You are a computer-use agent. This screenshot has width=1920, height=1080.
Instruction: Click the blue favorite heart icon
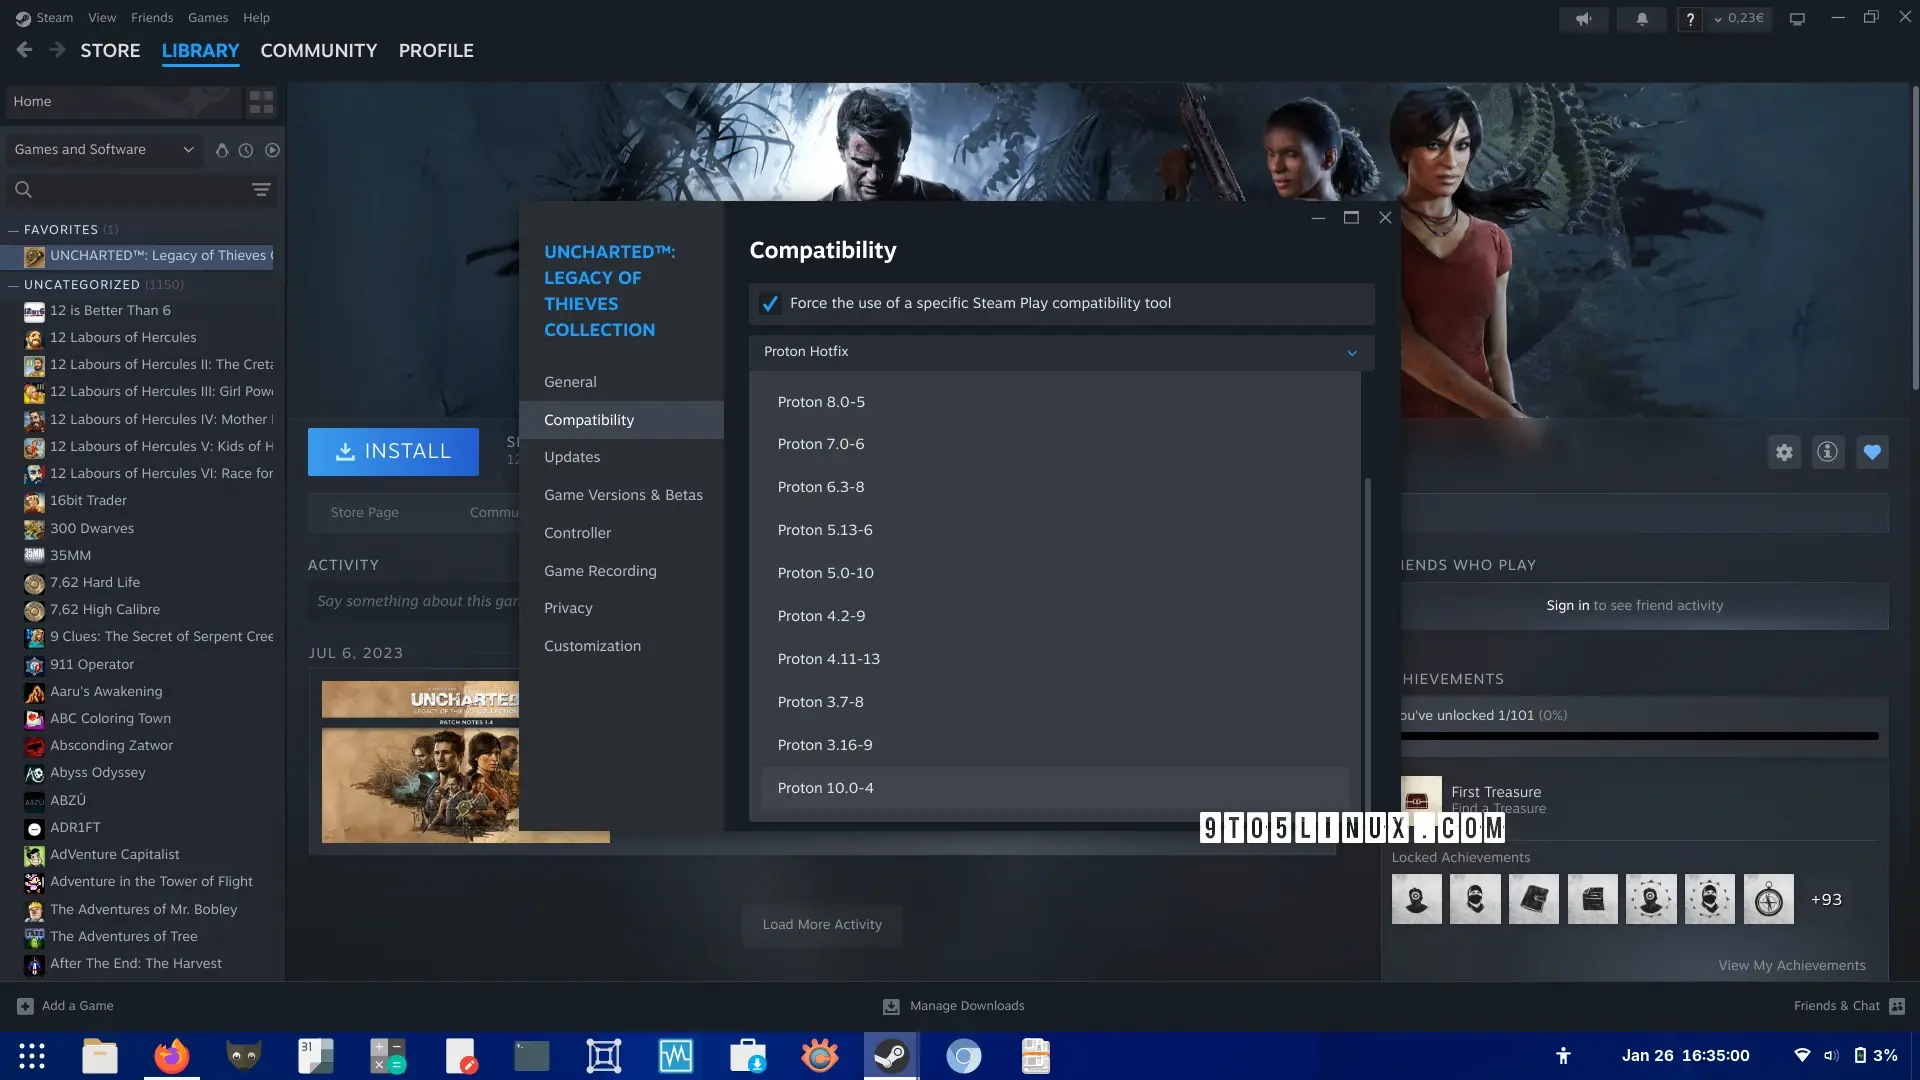click(1872, 452)
